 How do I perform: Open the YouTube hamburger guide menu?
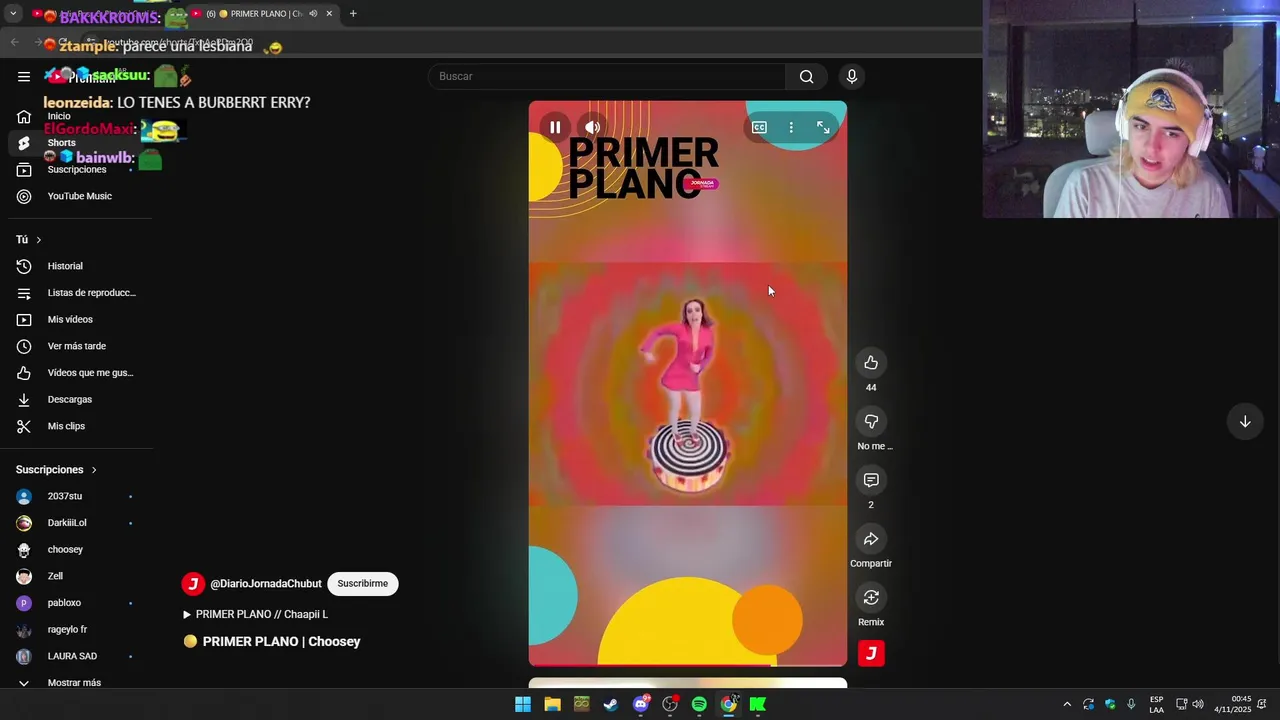[24, 76]
